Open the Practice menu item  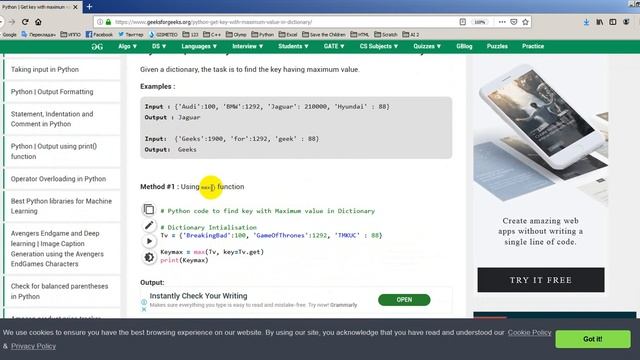coord(533,47)
